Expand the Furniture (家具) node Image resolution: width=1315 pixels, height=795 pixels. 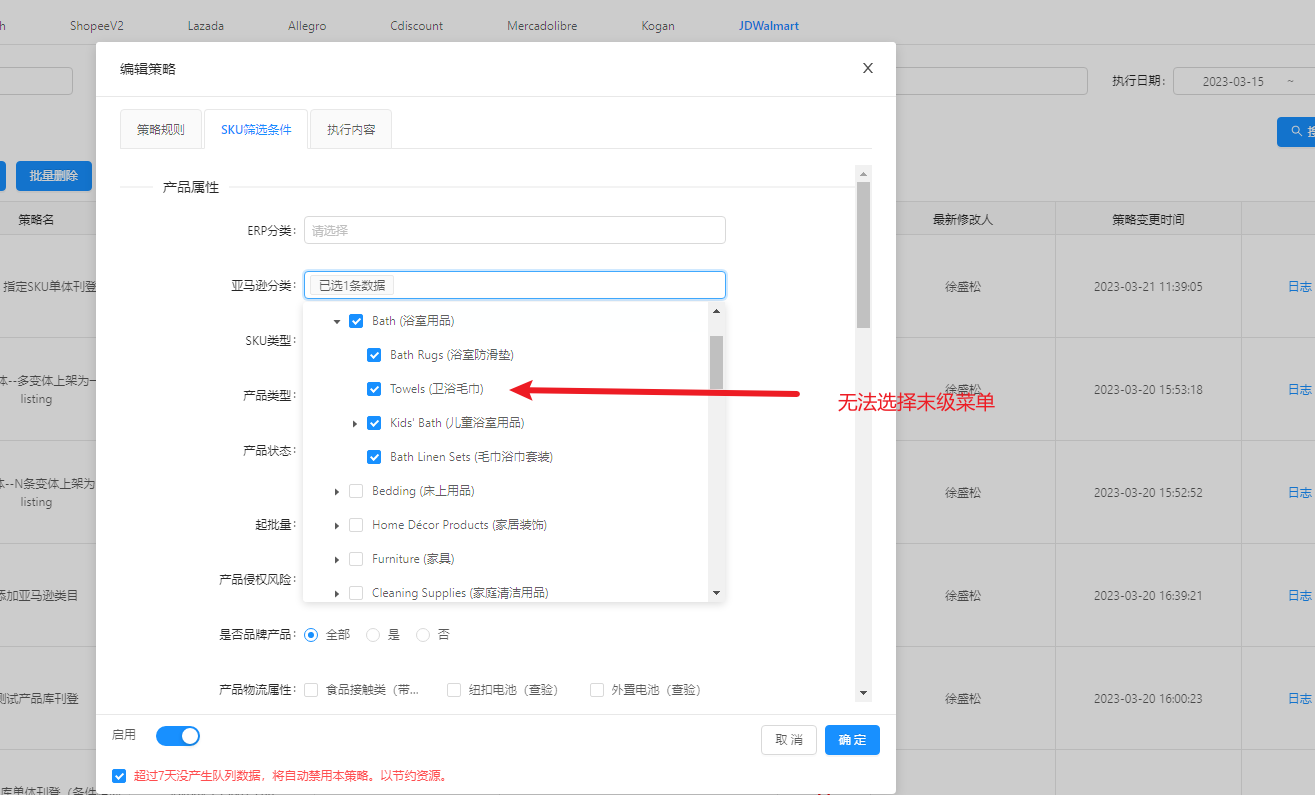(337, 559)
